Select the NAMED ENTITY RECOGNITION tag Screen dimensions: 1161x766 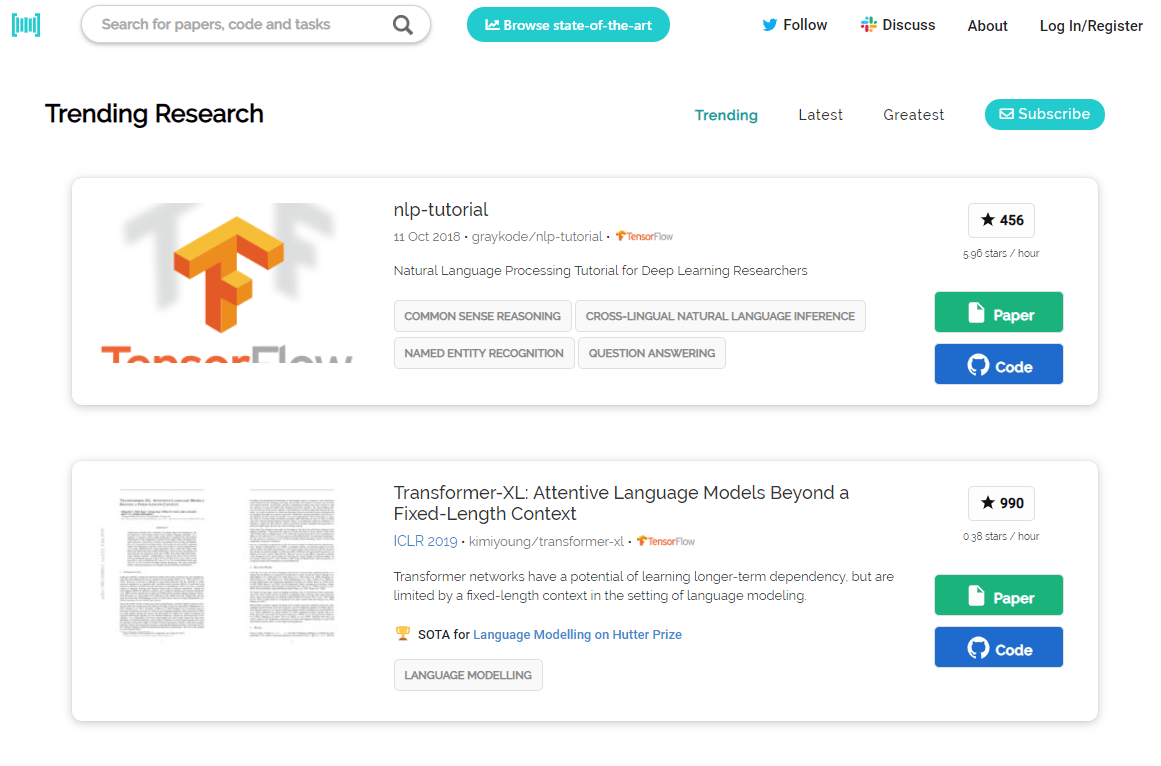(x=484, y=353)
